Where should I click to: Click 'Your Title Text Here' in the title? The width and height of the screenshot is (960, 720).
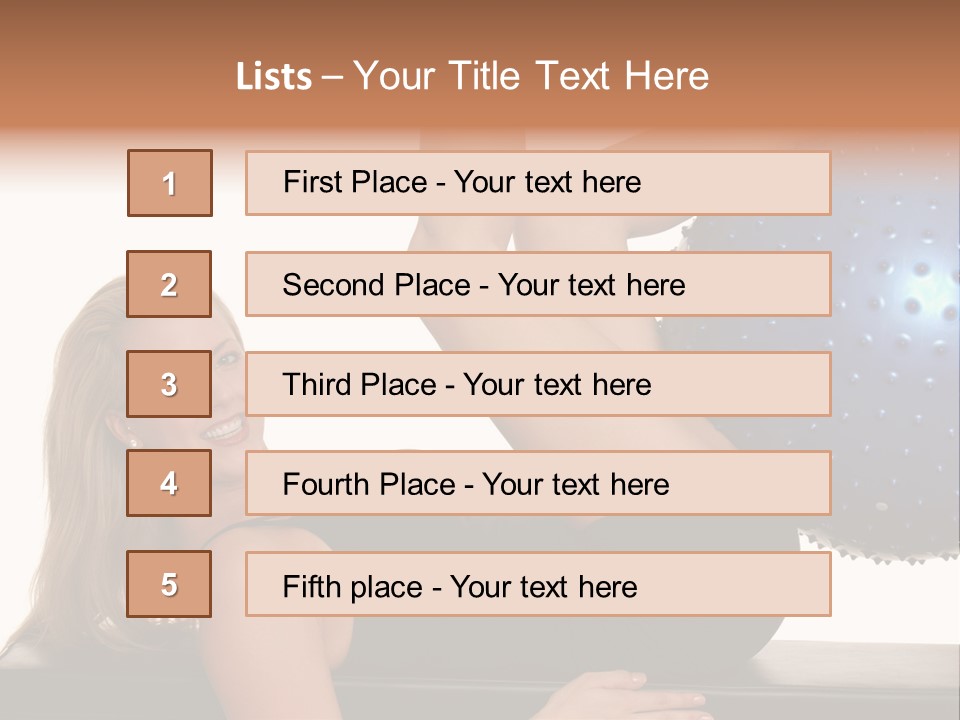click(531, 76)
